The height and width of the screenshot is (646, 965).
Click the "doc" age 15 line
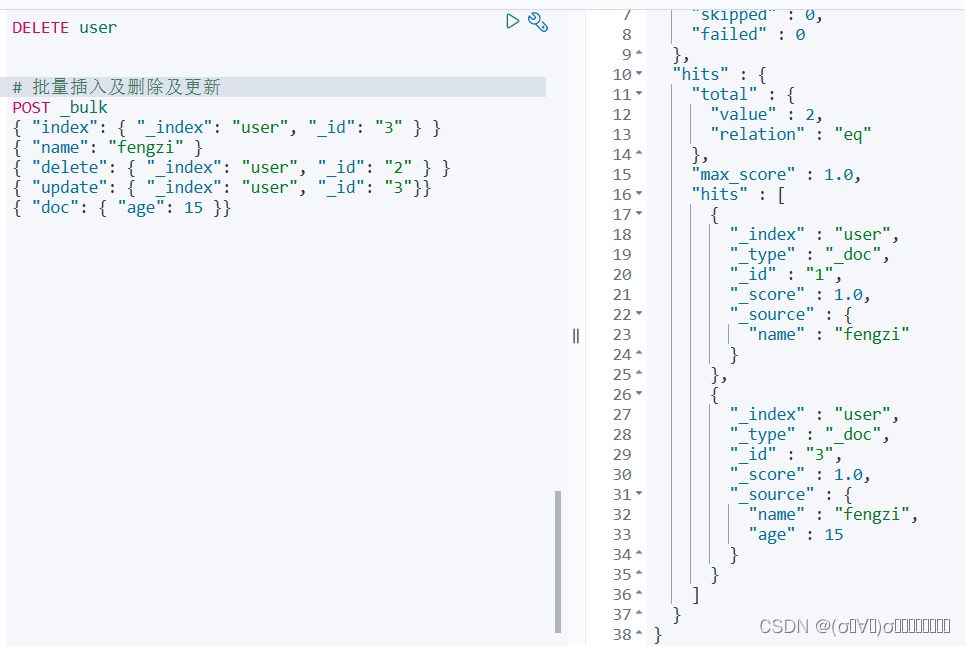tap(121, 207)
